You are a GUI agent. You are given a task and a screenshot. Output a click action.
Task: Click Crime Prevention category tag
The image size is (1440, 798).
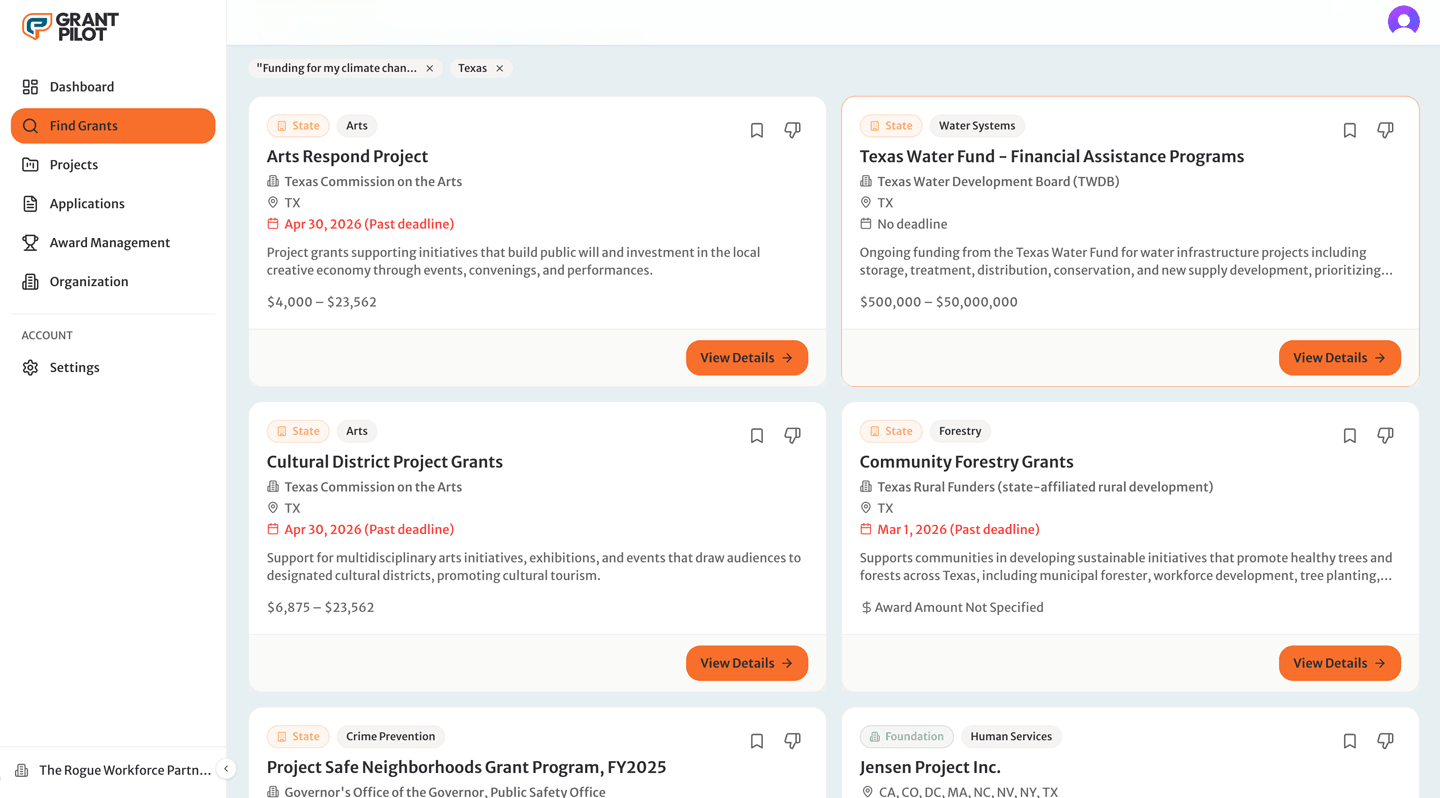(x=391, y=737)
